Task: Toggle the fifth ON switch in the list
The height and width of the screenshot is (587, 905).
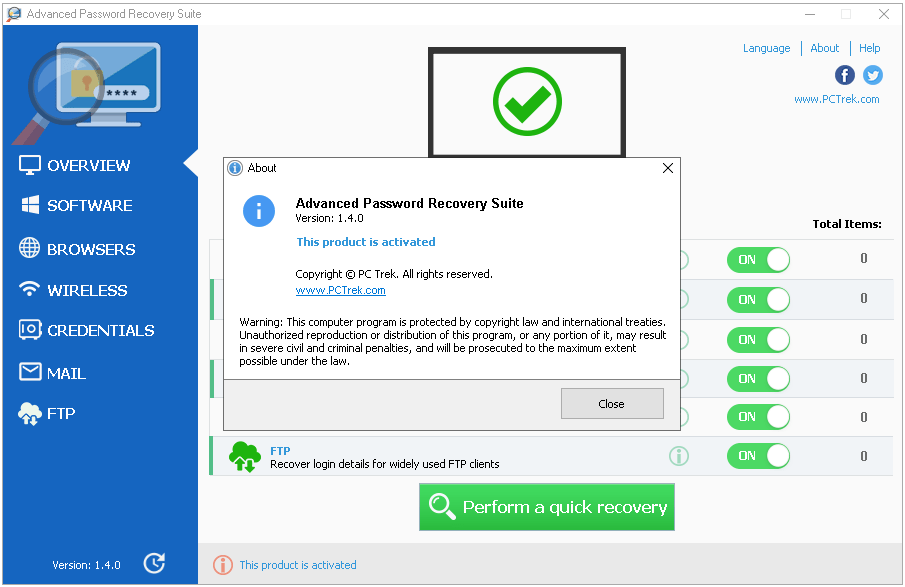Action: pyautogui.click(x=758, y=417)
